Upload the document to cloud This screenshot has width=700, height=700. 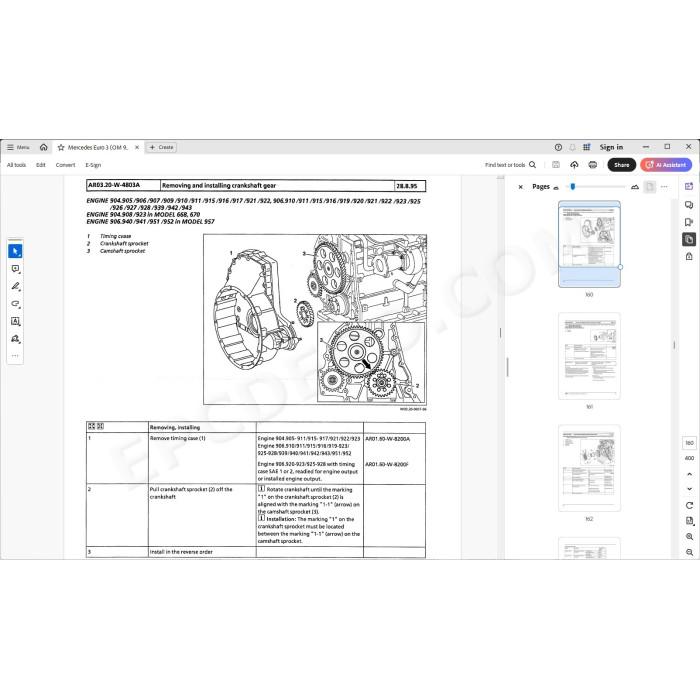[x=574, y=165]
